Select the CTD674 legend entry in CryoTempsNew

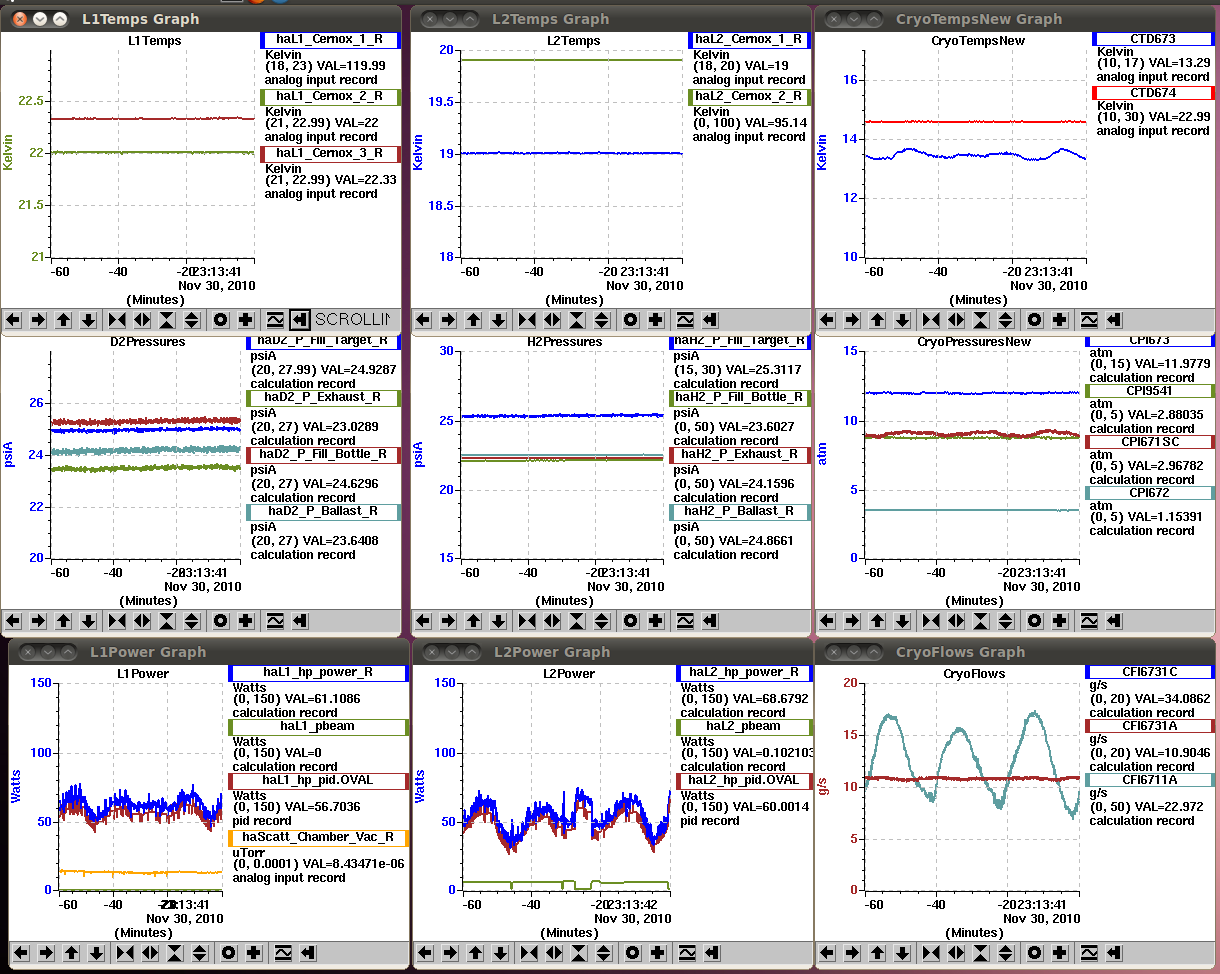(1153, 92)
